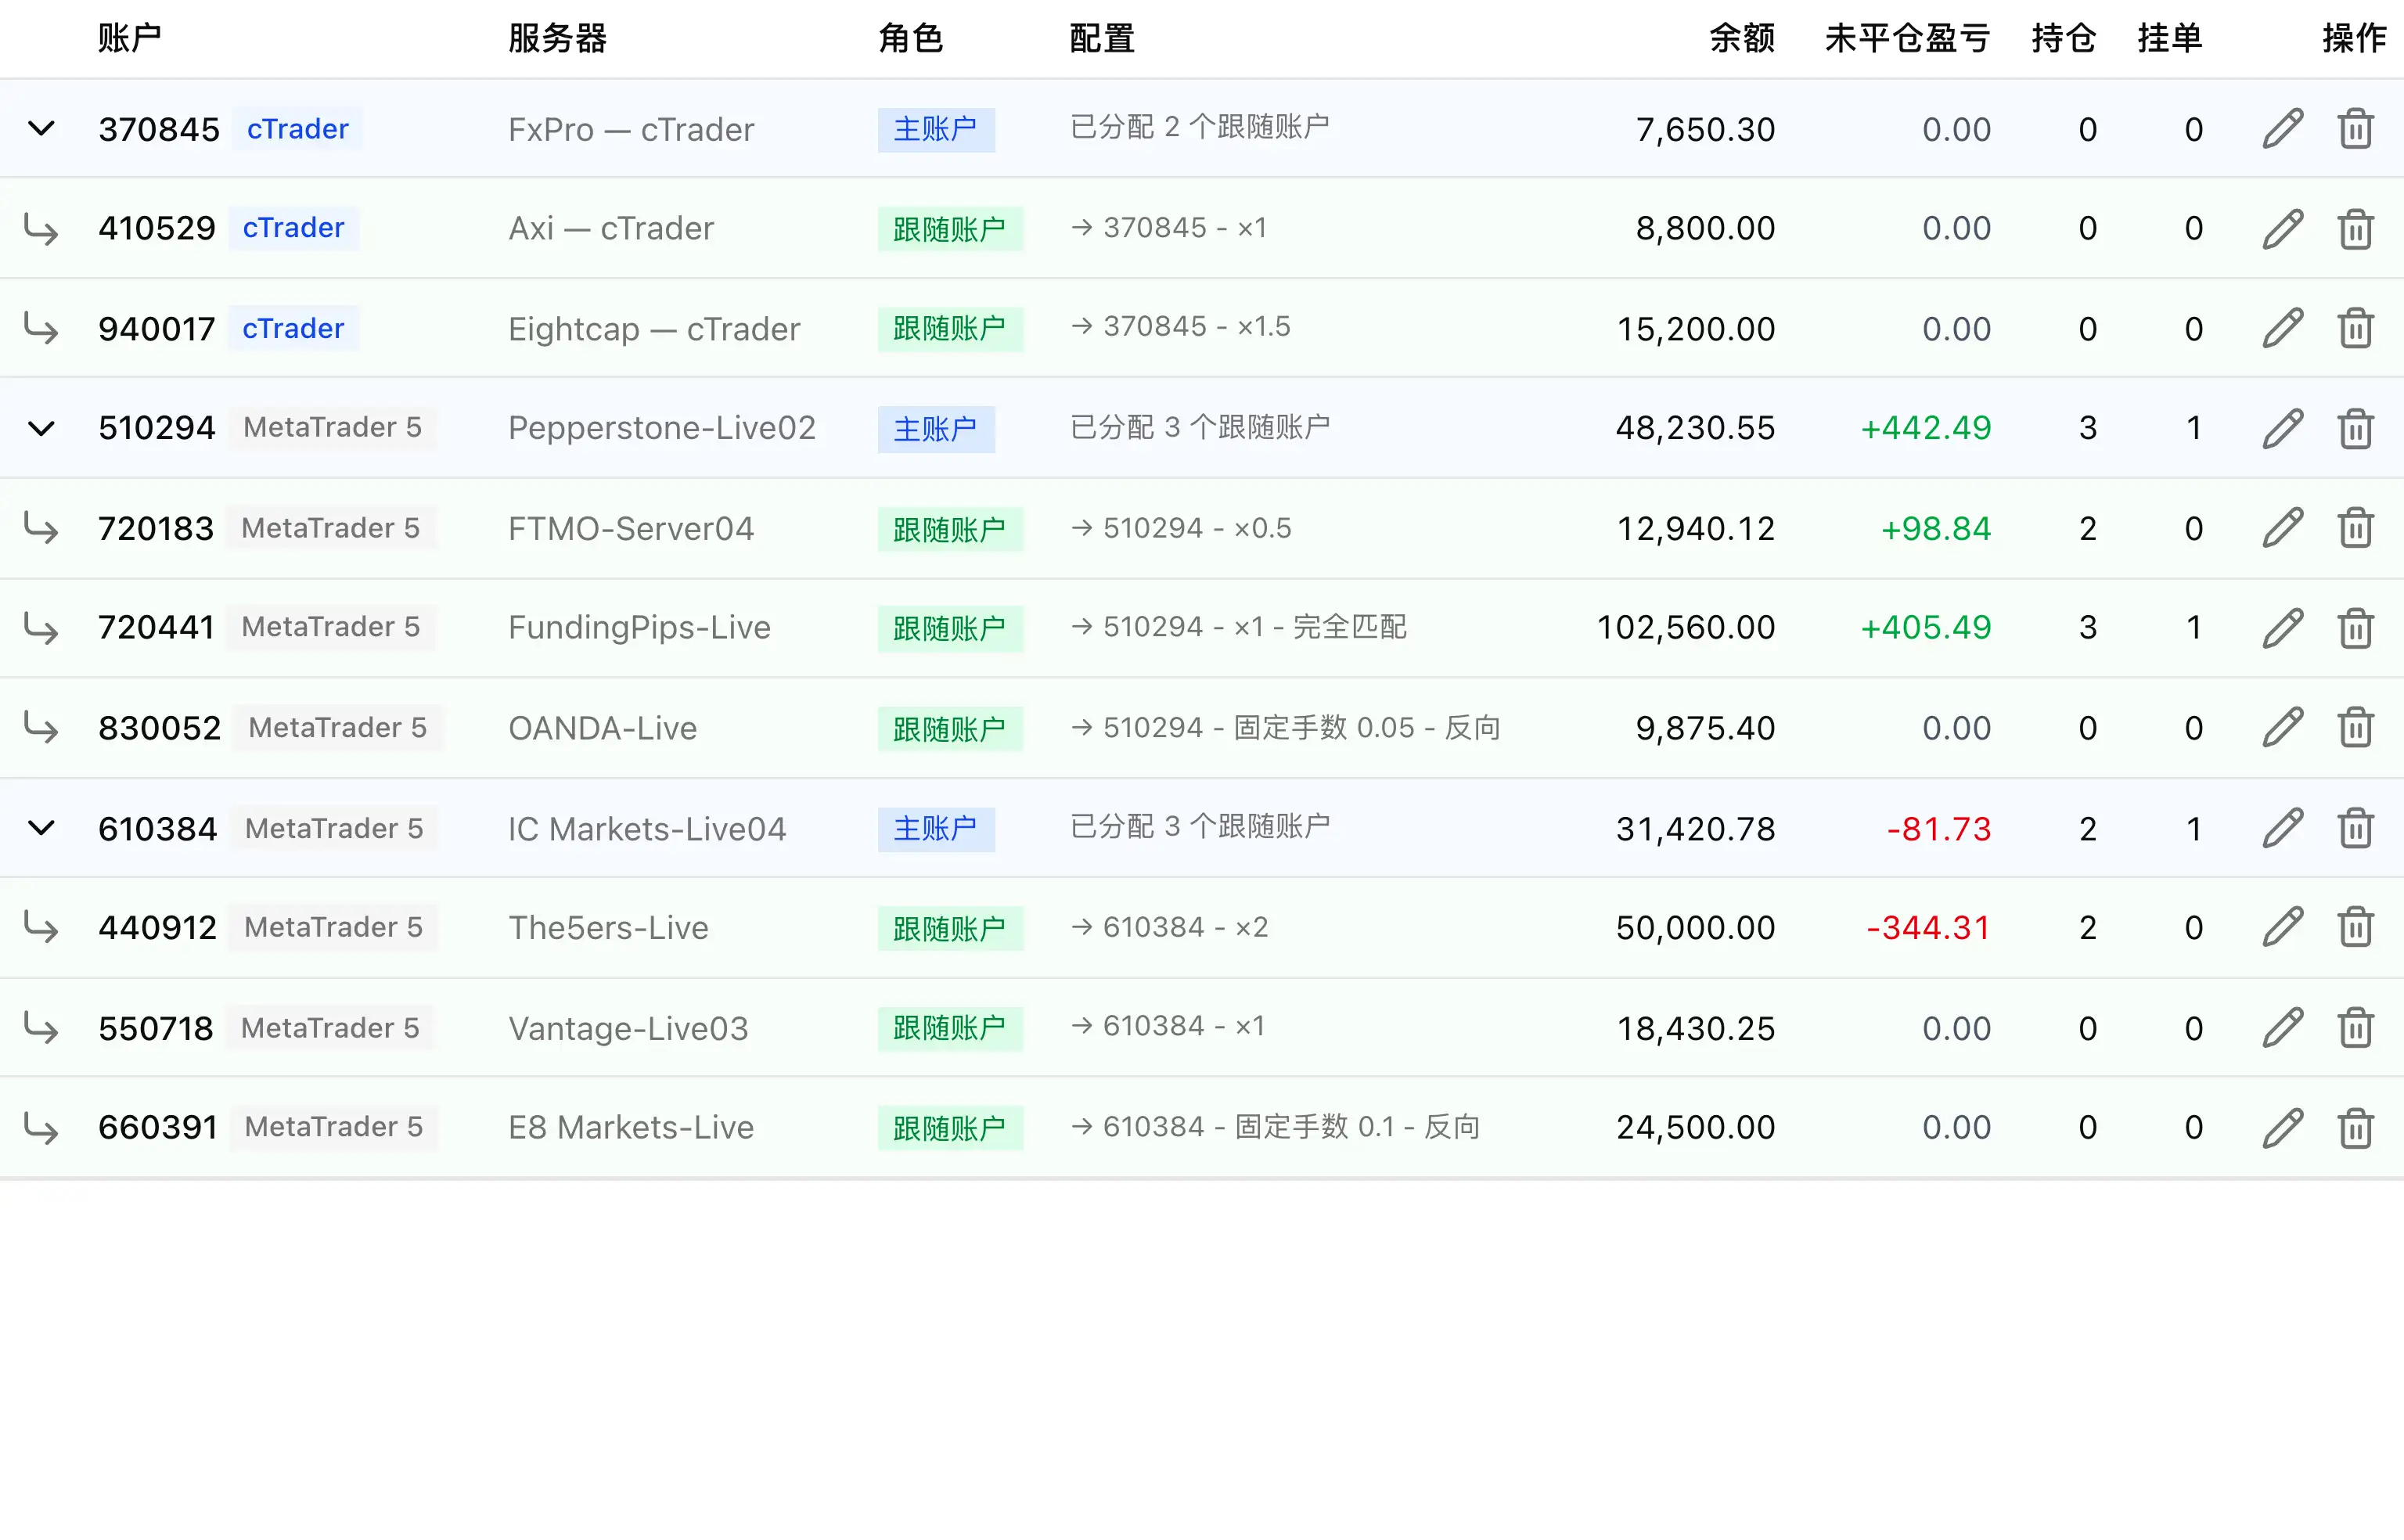
Task: Click loss value -344.31
Action: click(x=1928, y=927)
